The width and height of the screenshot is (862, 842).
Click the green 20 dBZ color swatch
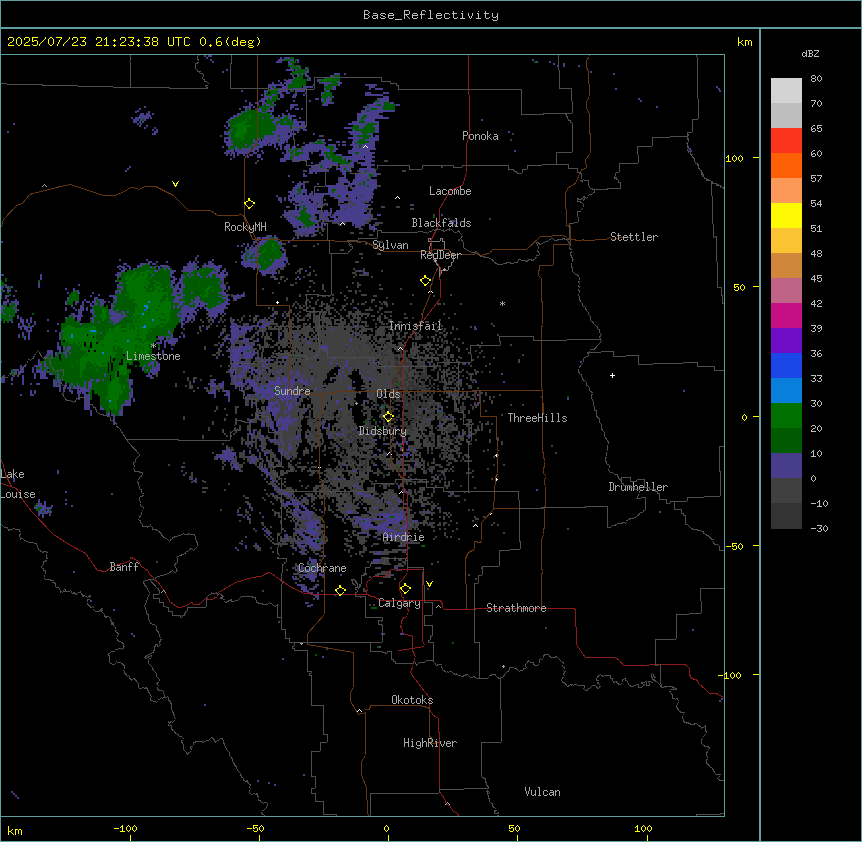(786, 416)
